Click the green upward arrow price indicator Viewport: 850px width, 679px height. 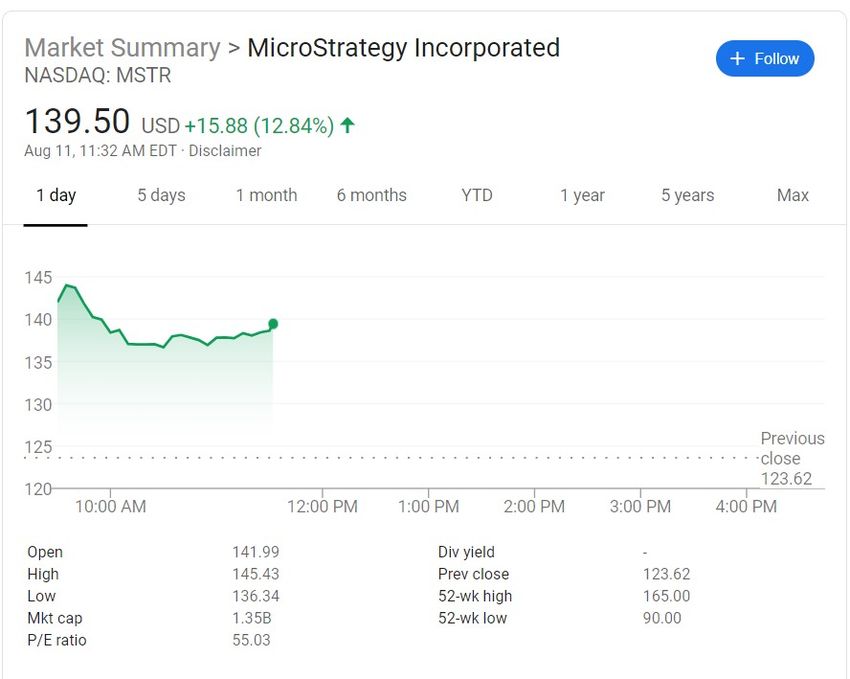[346, 124]
